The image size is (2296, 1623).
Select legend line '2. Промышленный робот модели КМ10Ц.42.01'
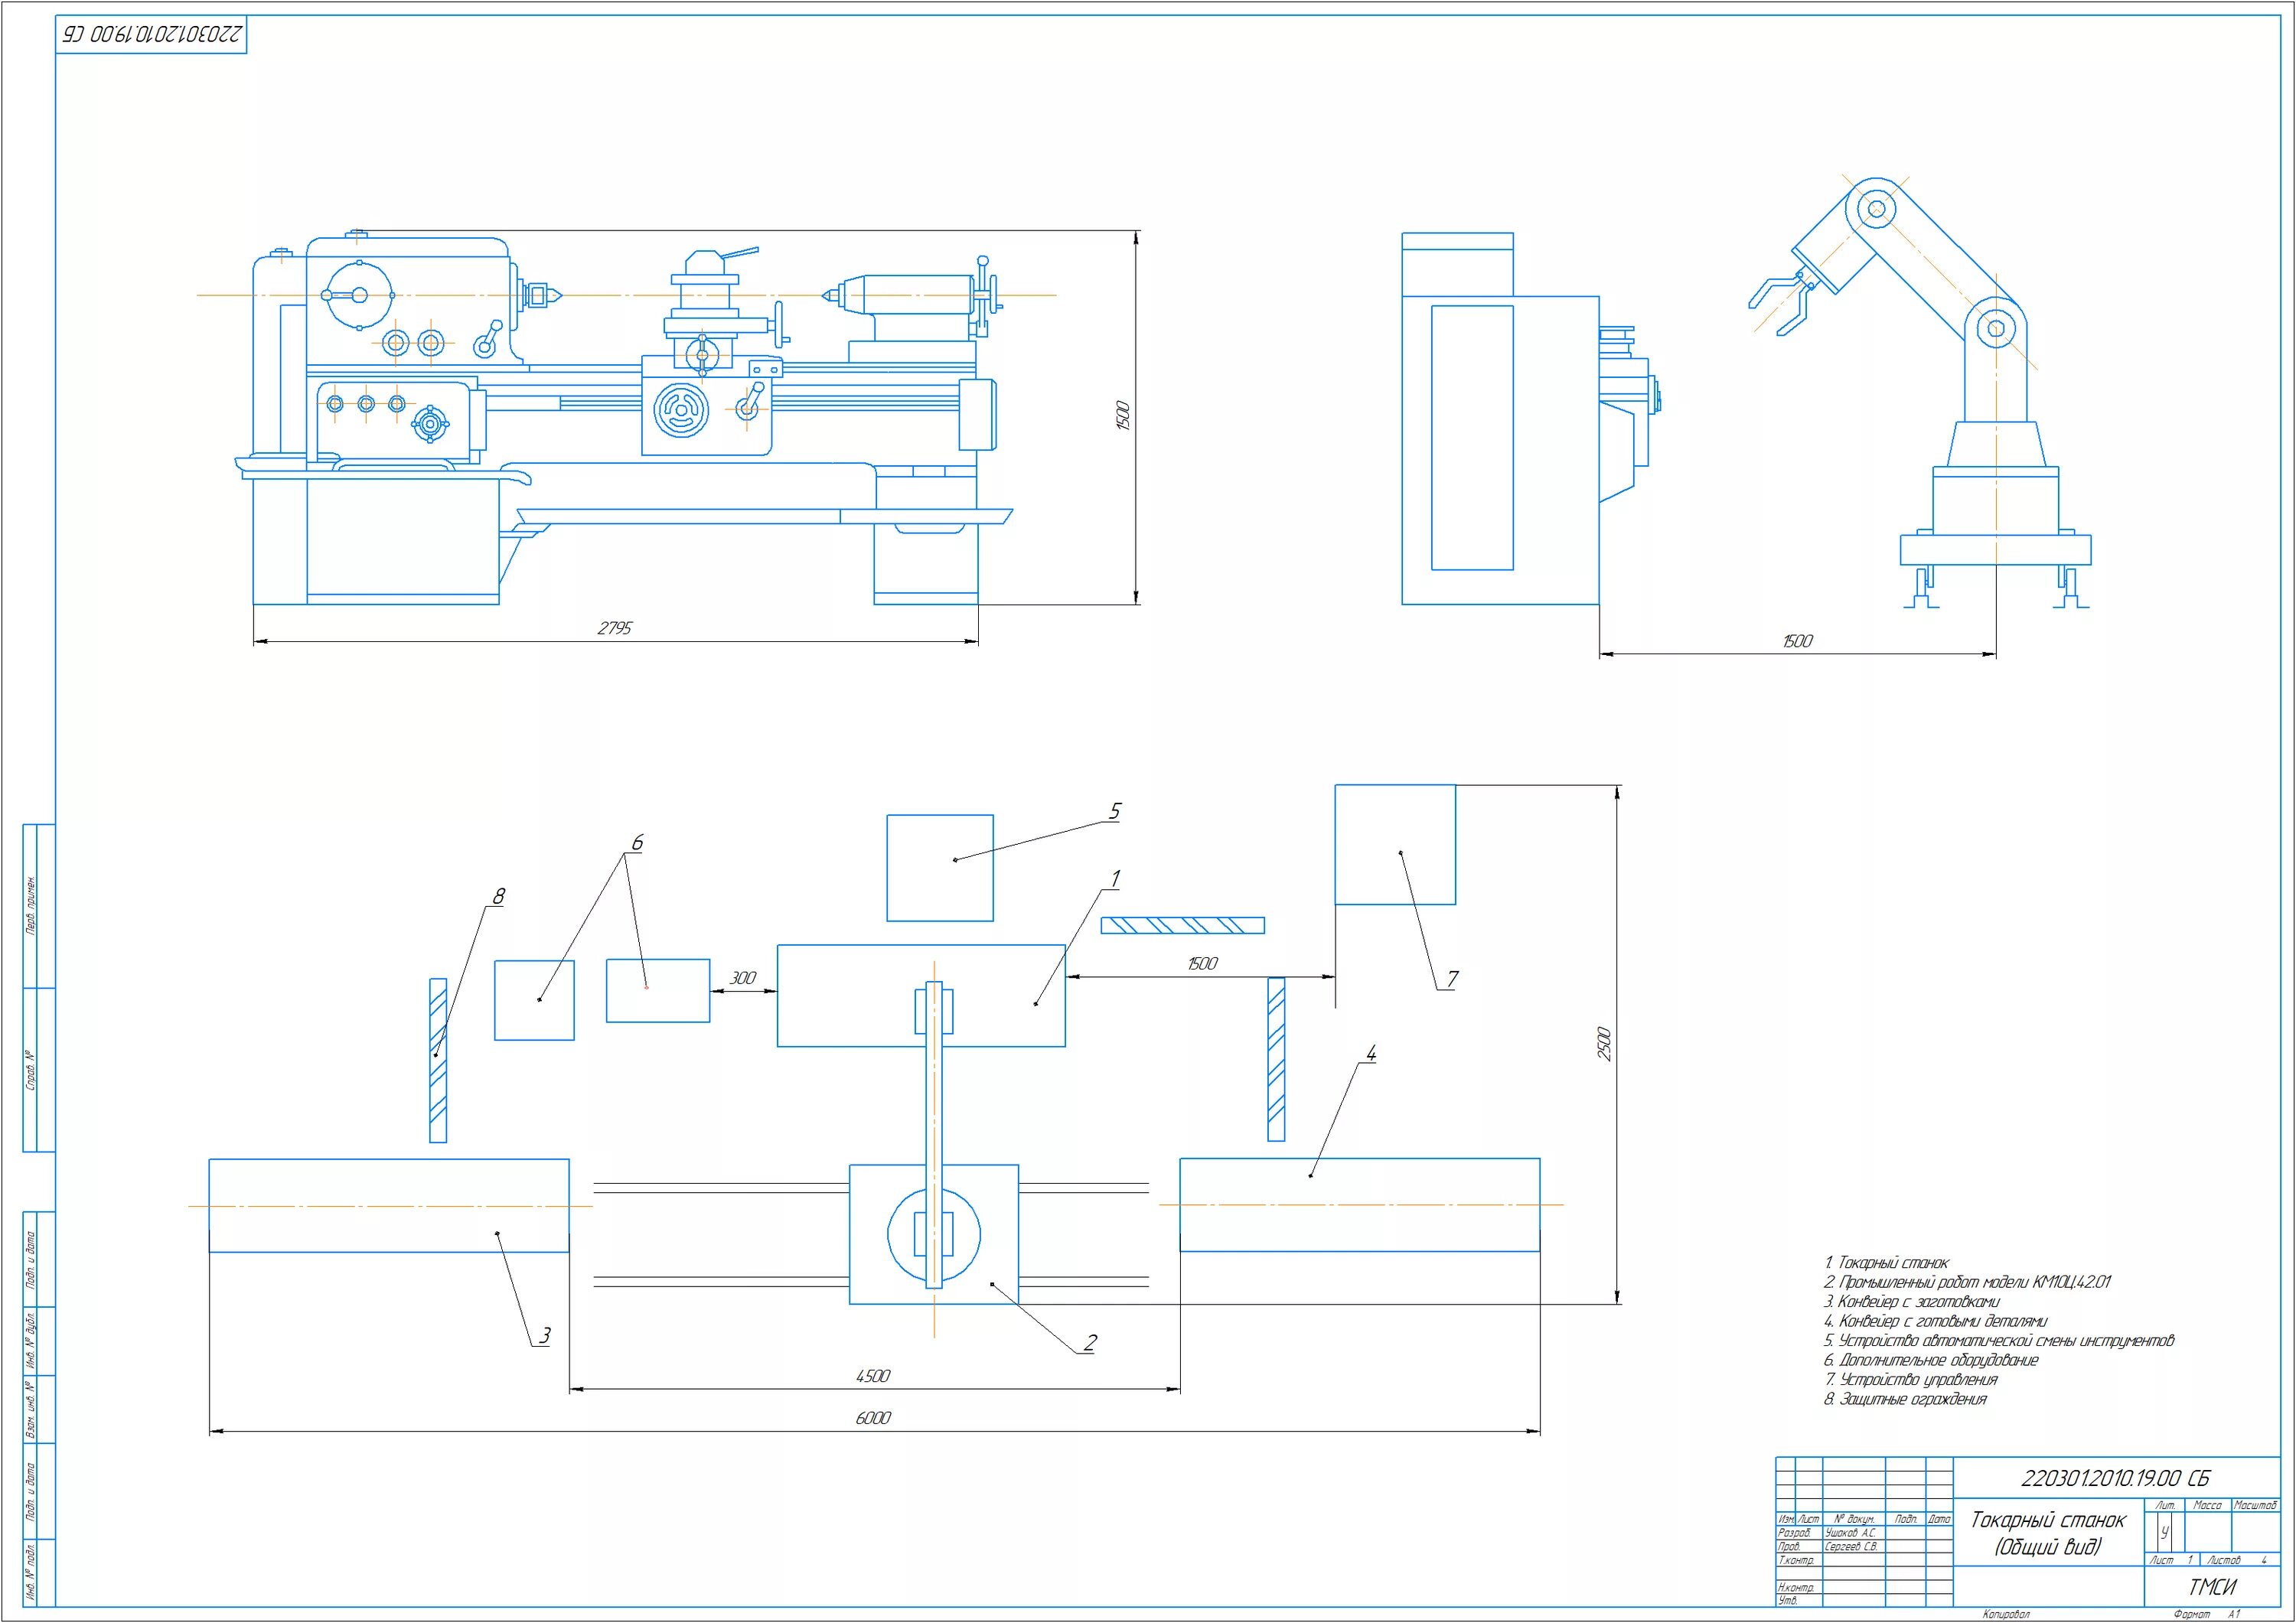(x=1967, y=1282)
